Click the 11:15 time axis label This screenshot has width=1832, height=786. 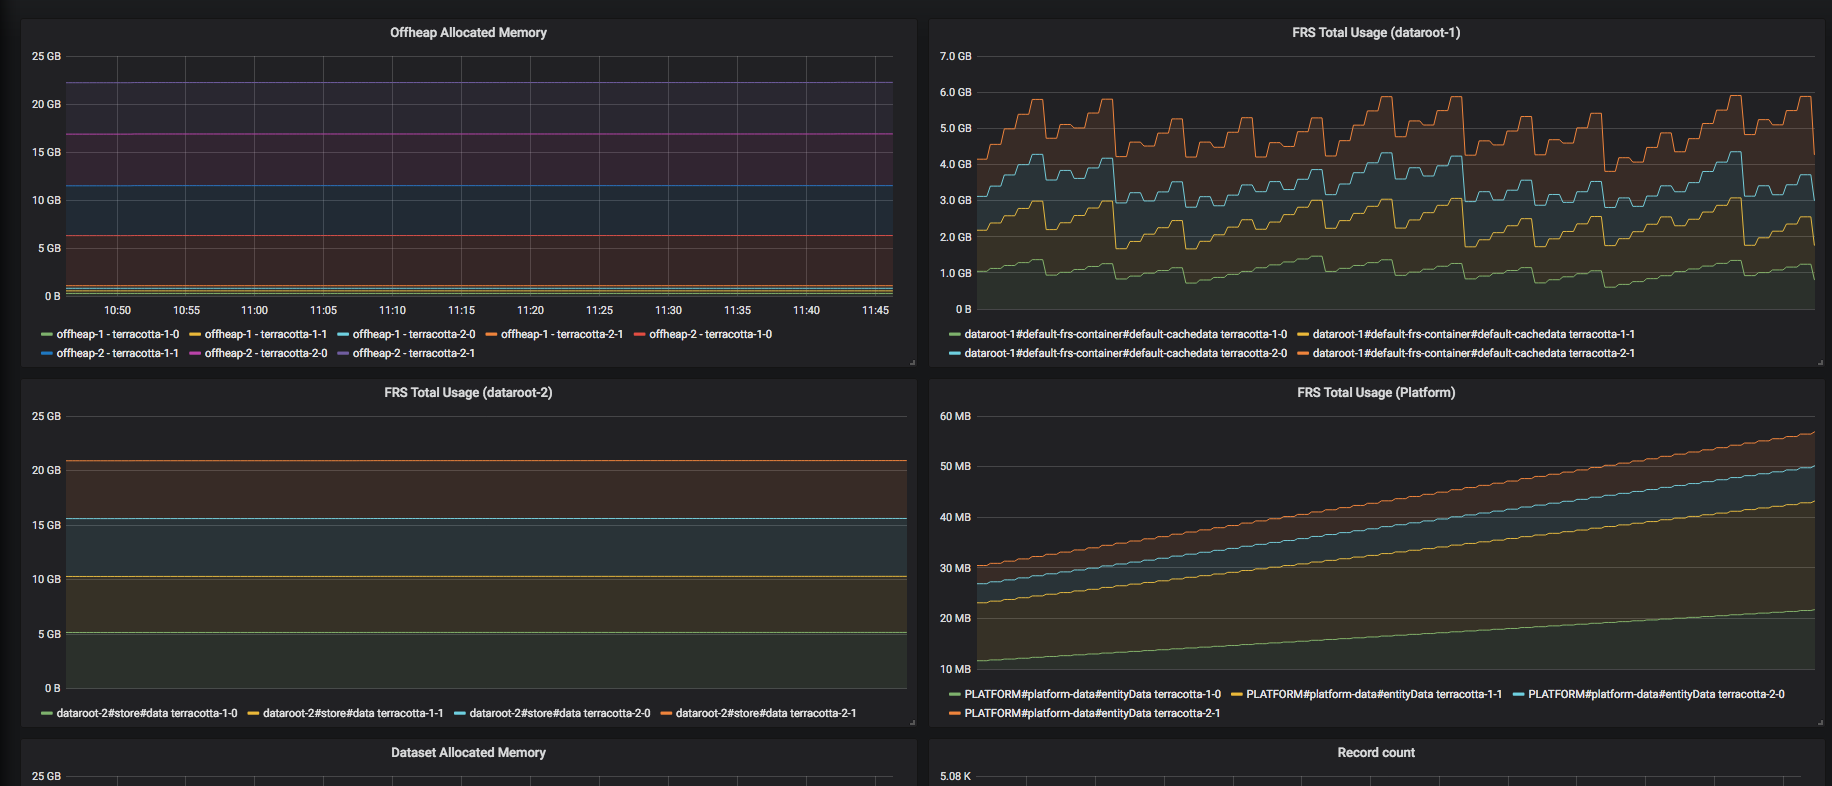tap(461, 310)
